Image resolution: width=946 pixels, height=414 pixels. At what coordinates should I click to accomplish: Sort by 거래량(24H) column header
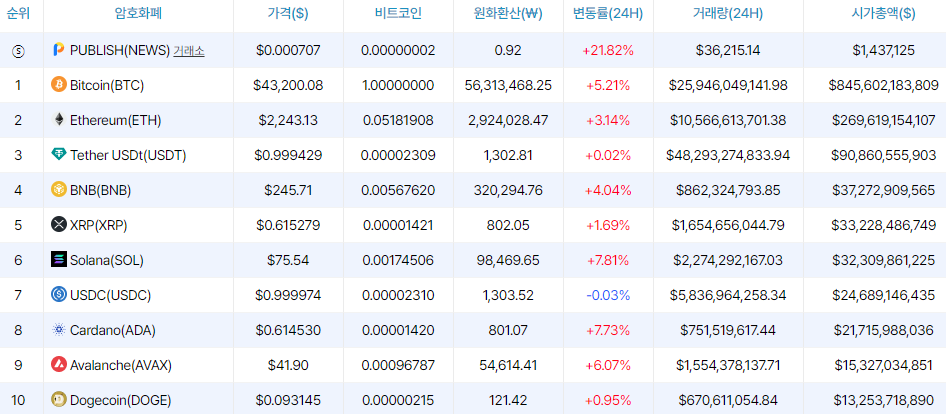tap(728, 14)
